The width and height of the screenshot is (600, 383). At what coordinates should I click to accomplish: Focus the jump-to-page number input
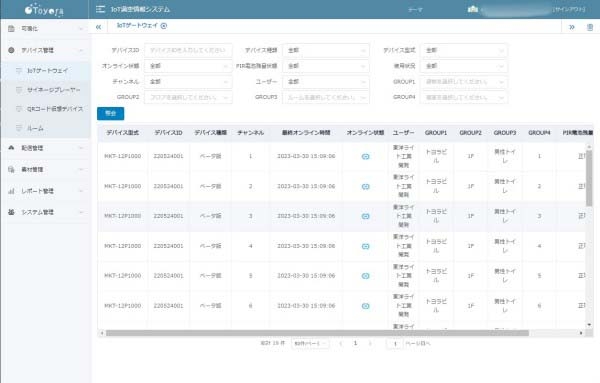(395, 344)
